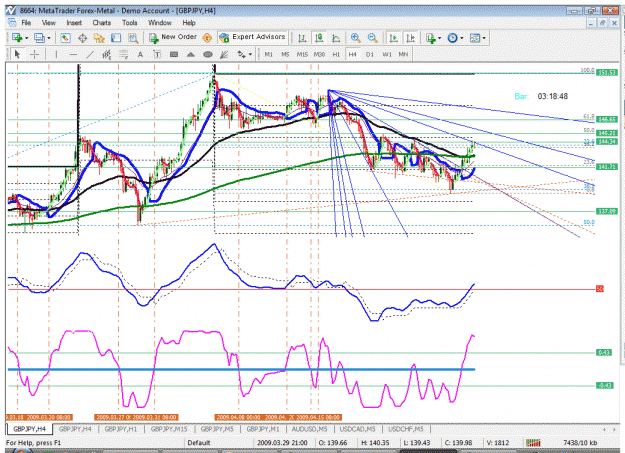Image resolution: width=625 pixels, height=453 pixels.
Task: Toggle Auto Scroll chart icon
Action: click(x=393, y=38)
